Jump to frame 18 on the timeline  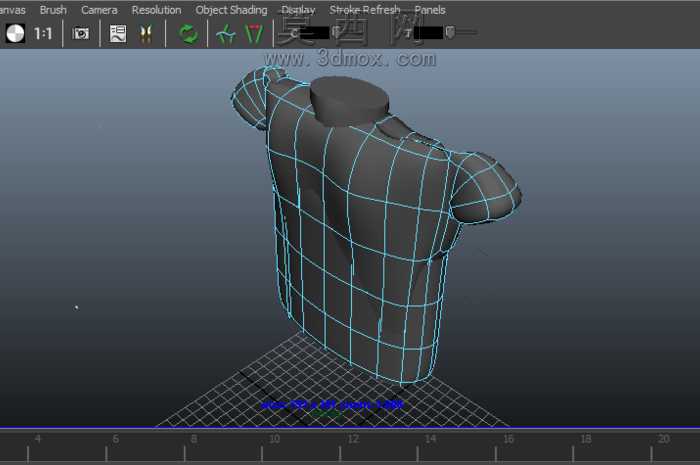pyautogui.click(x=586, y=439)
